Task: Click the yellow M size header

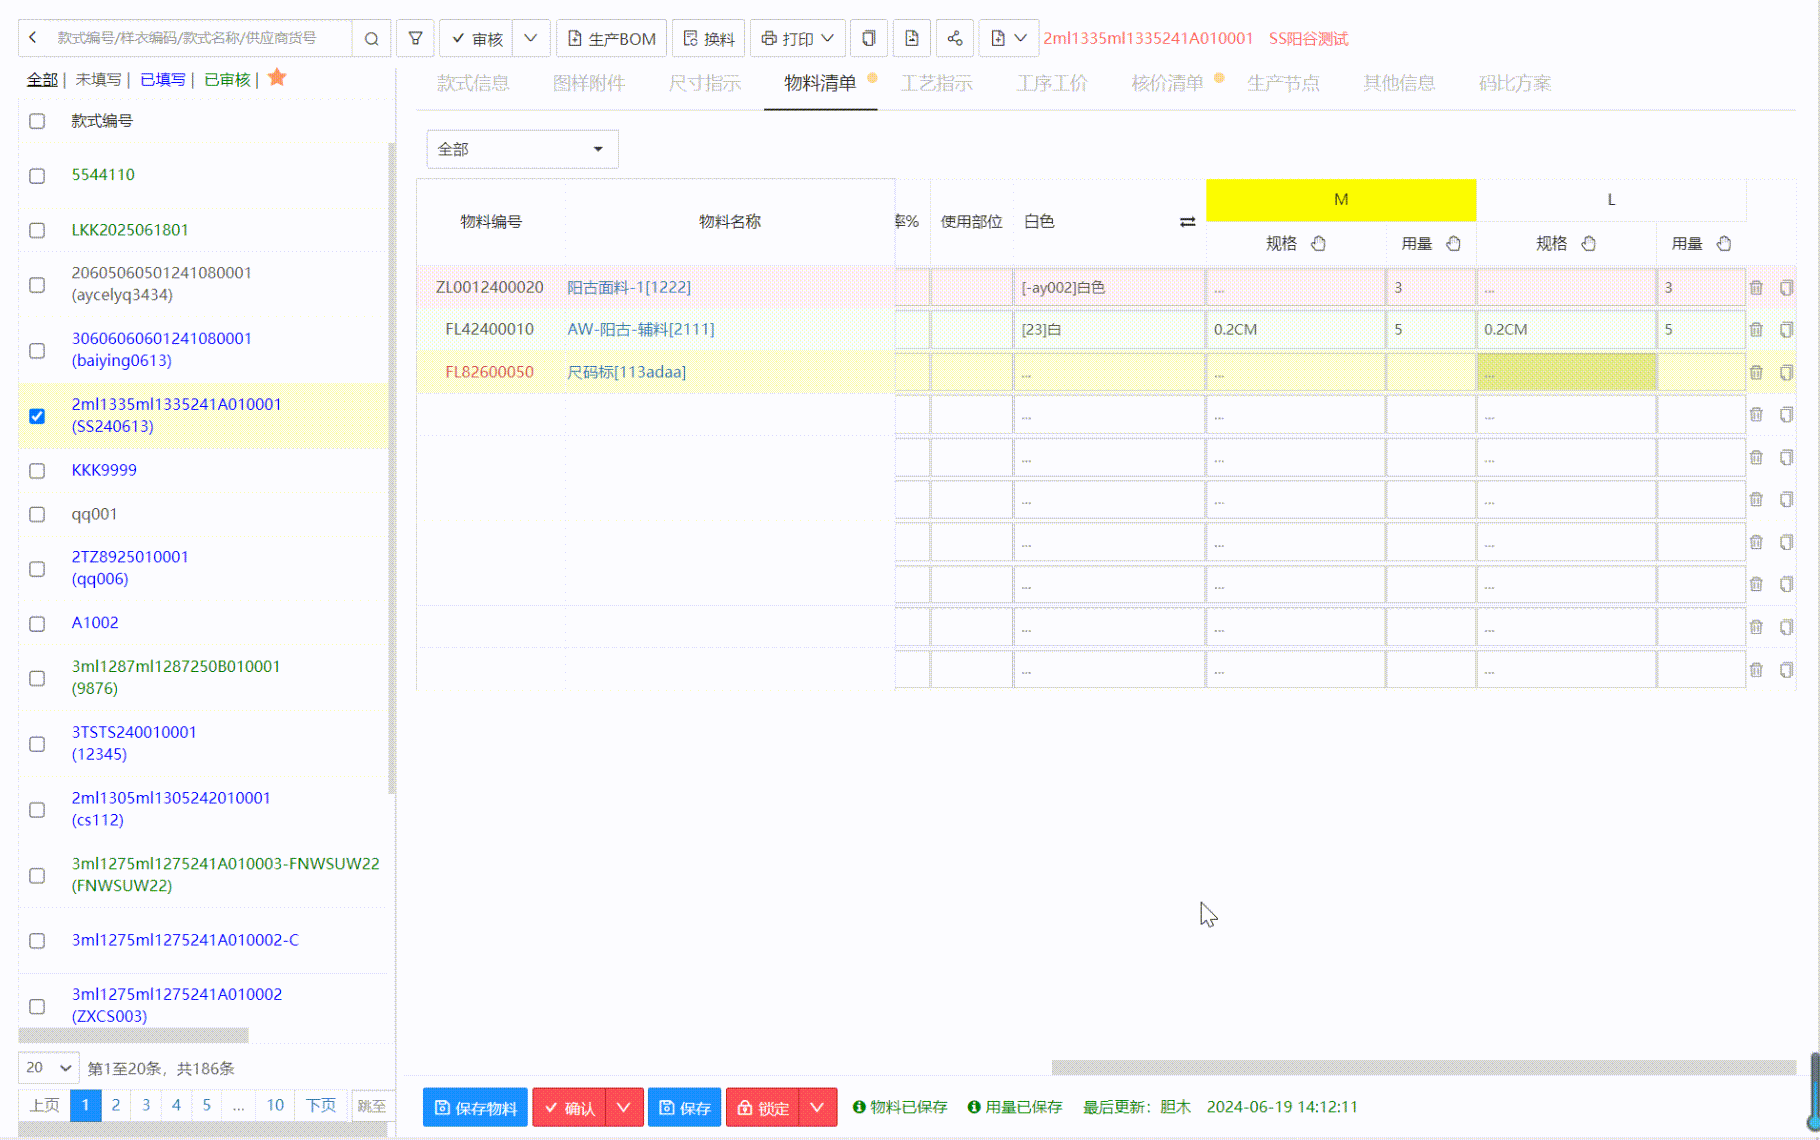Action: (x=1340, y=200)
